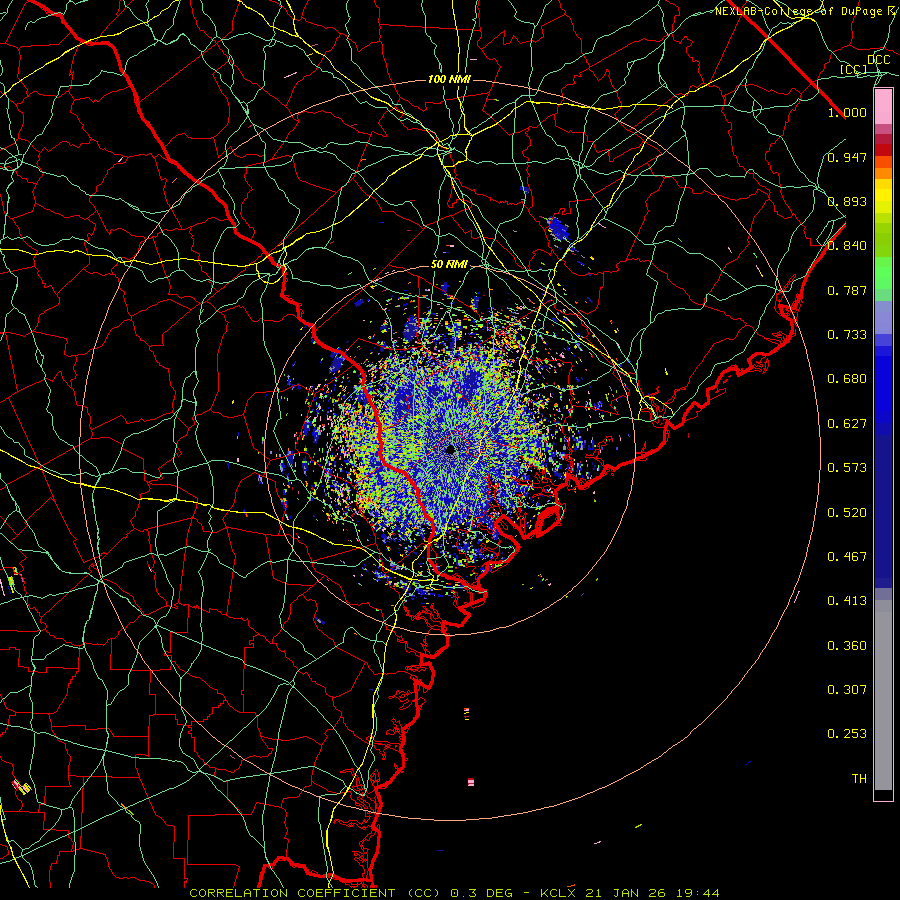Select the 0.733 legend value
This screenshot has width=900, height=900.
847,335
